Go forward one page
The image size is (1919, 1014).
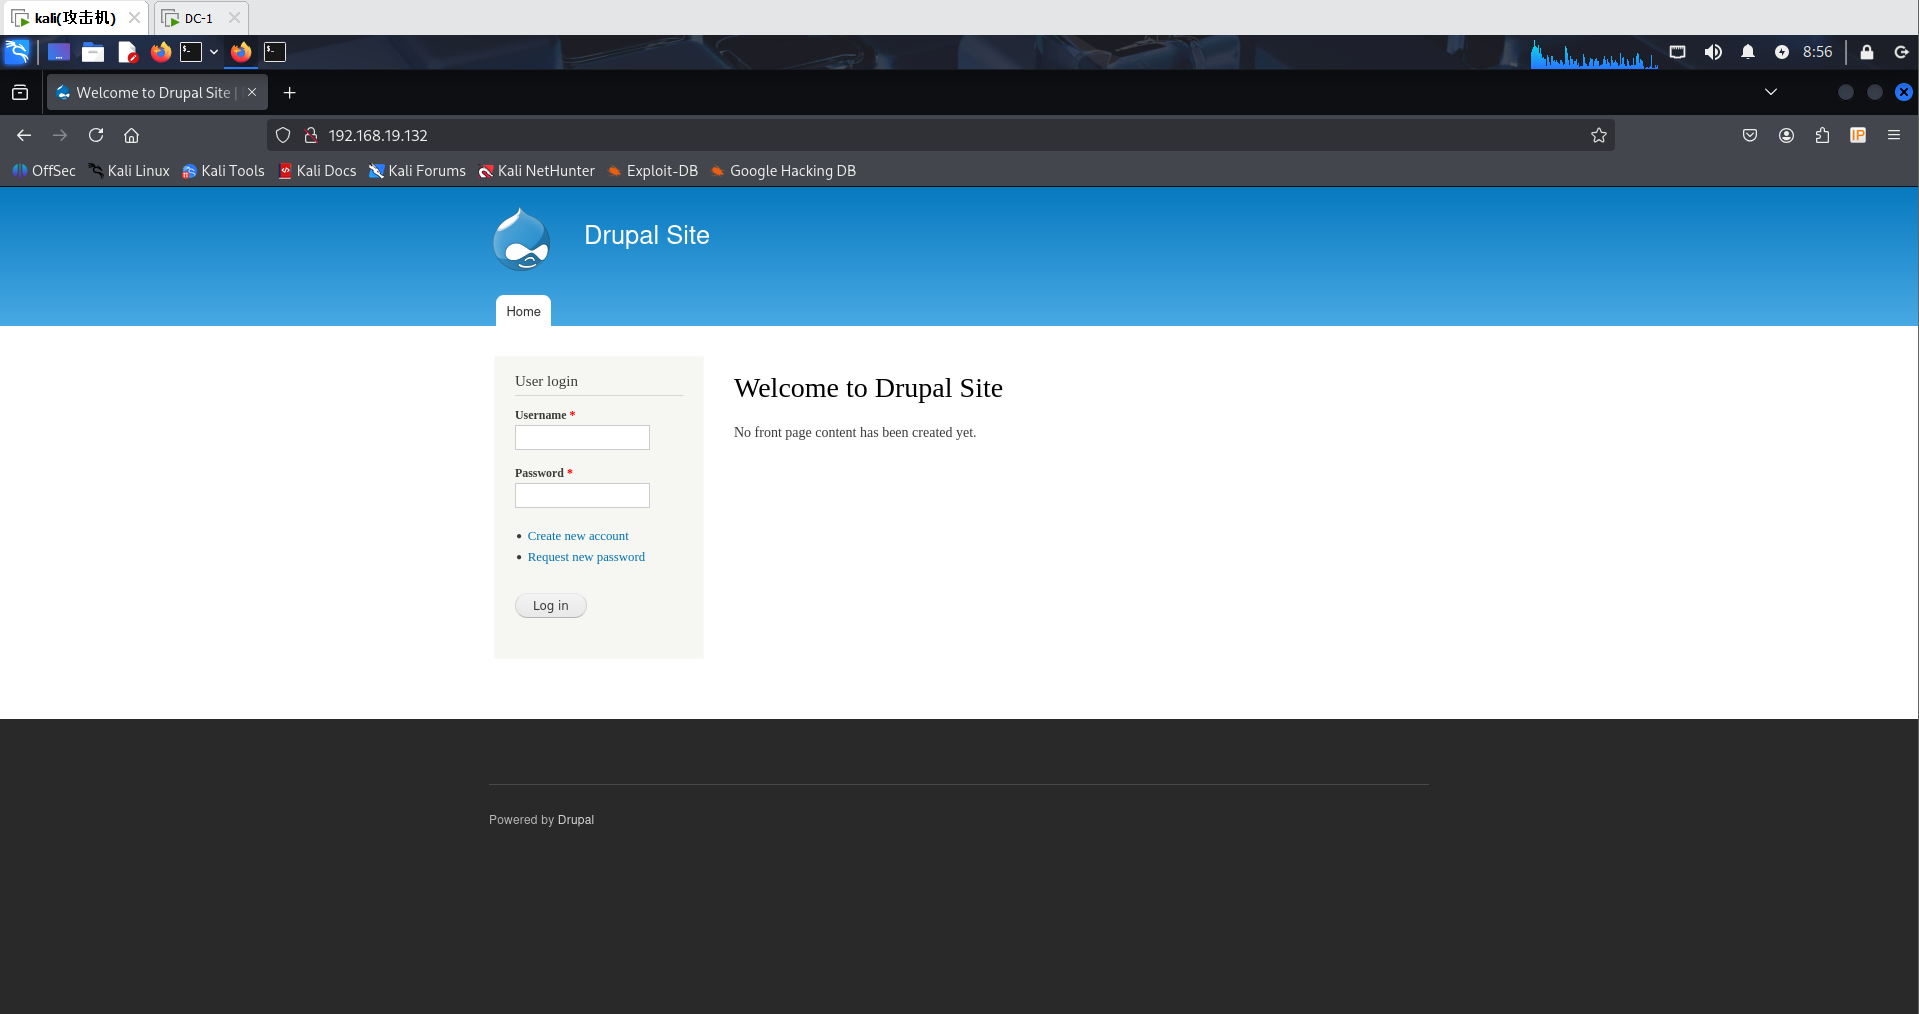(x=60, y=135)
